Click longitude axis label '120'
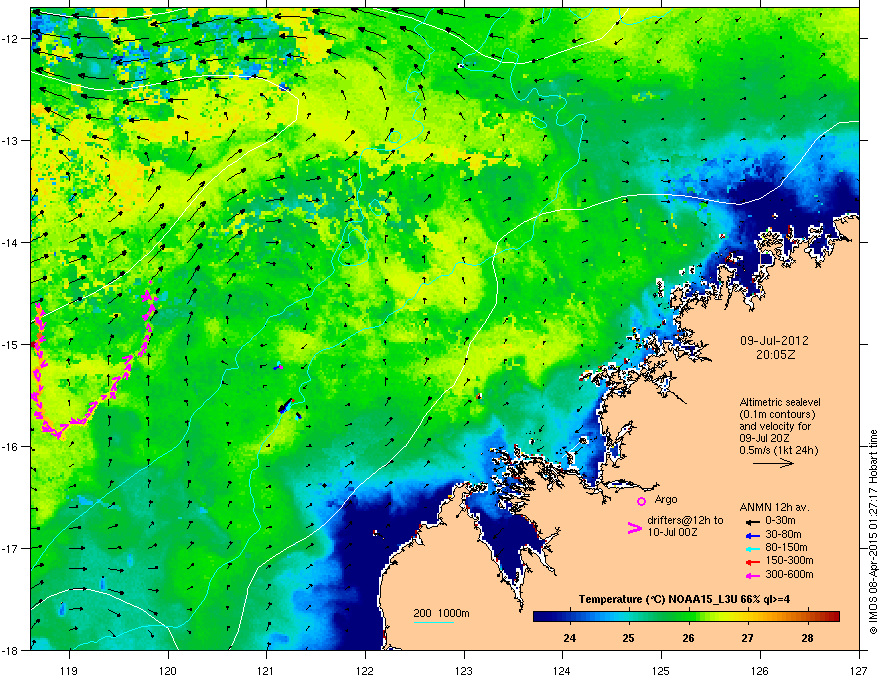Screen dimensions: 880x680 click(168, 670)
